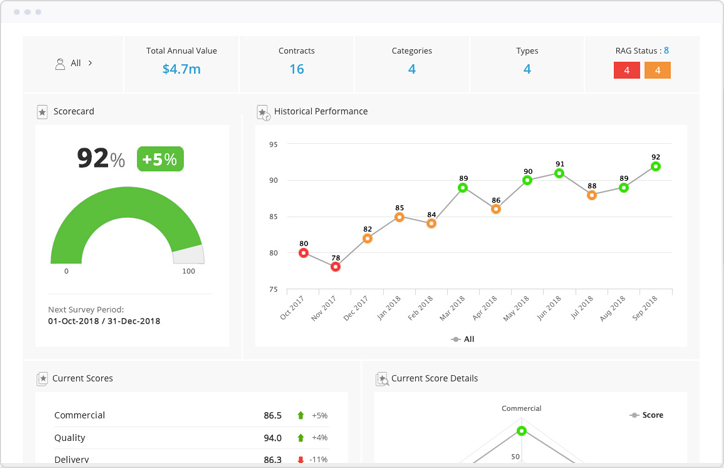The height and width of the screenshot is (468, 724).
Task: Click the Sep 2018 data point marked 92
Action: coord(656,167)
